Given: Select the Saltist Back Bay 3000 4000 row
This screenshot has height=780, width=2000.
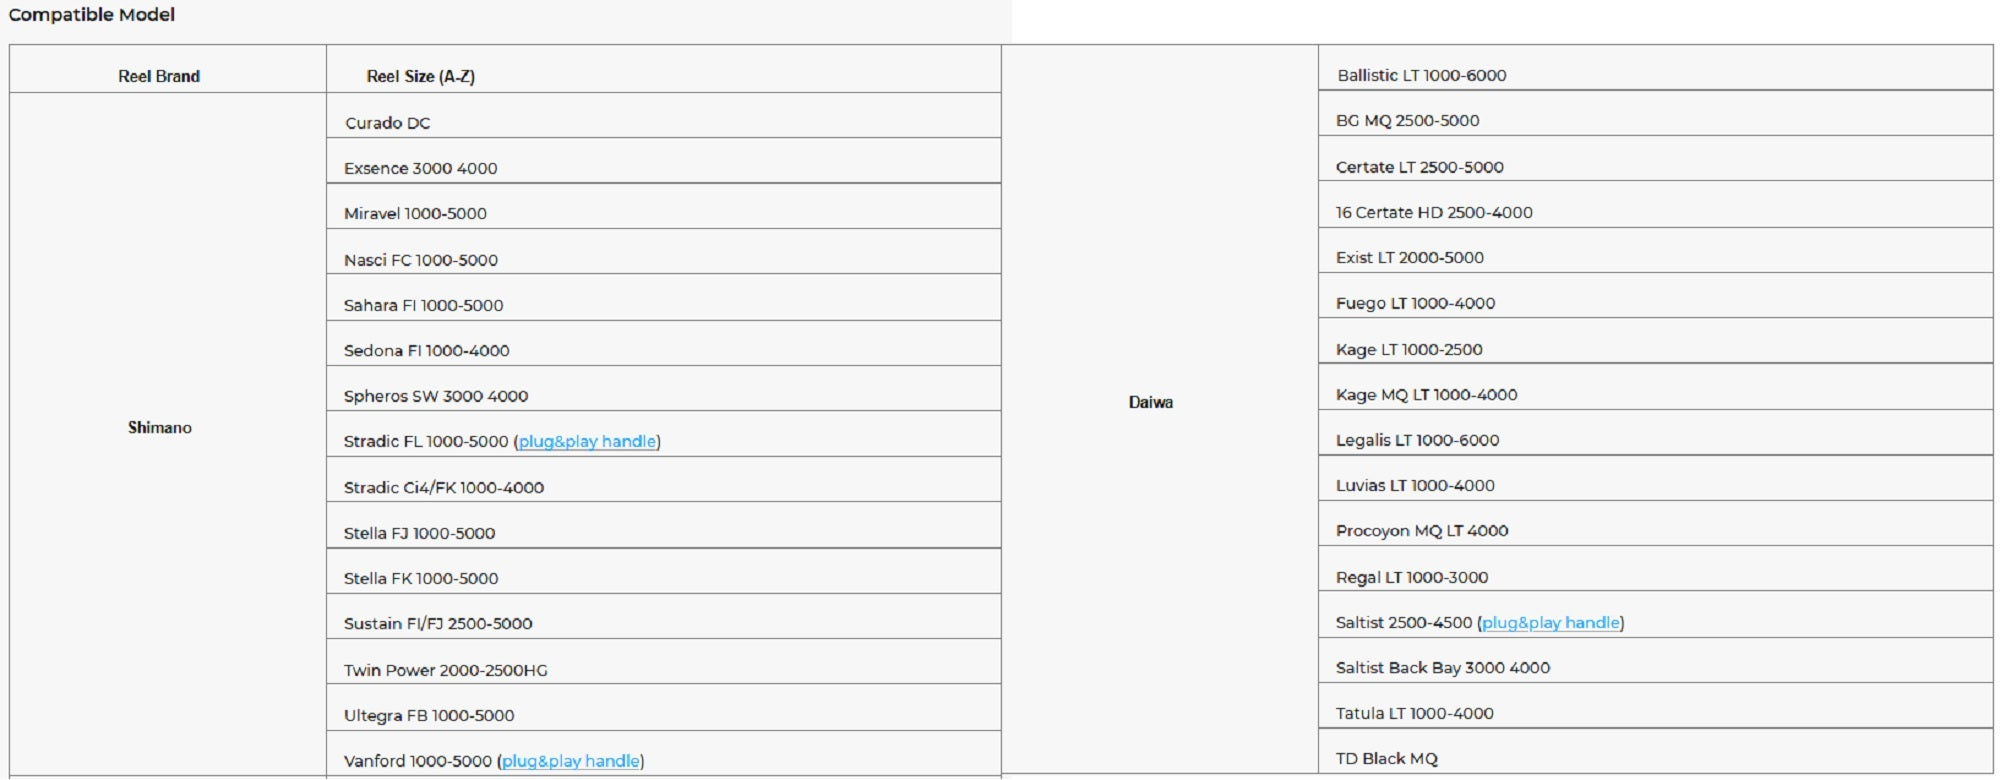Looking at the screenshot, I should tap(1442, 668).
